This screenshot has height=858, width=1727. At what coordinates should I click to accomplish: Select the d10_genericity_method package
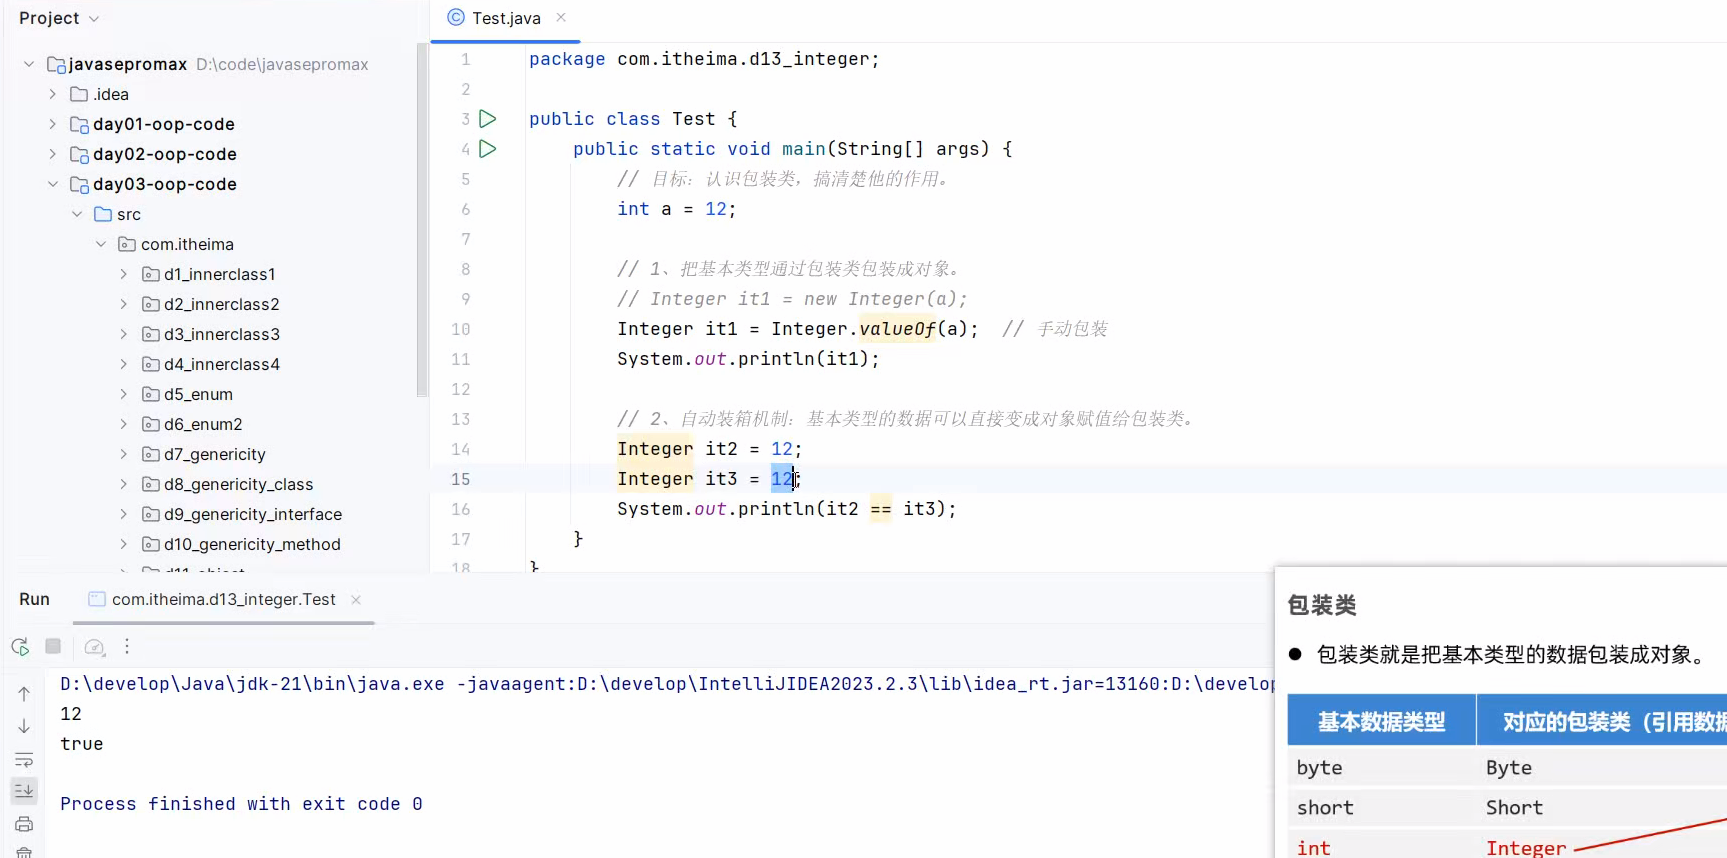(x=252, y=544)
